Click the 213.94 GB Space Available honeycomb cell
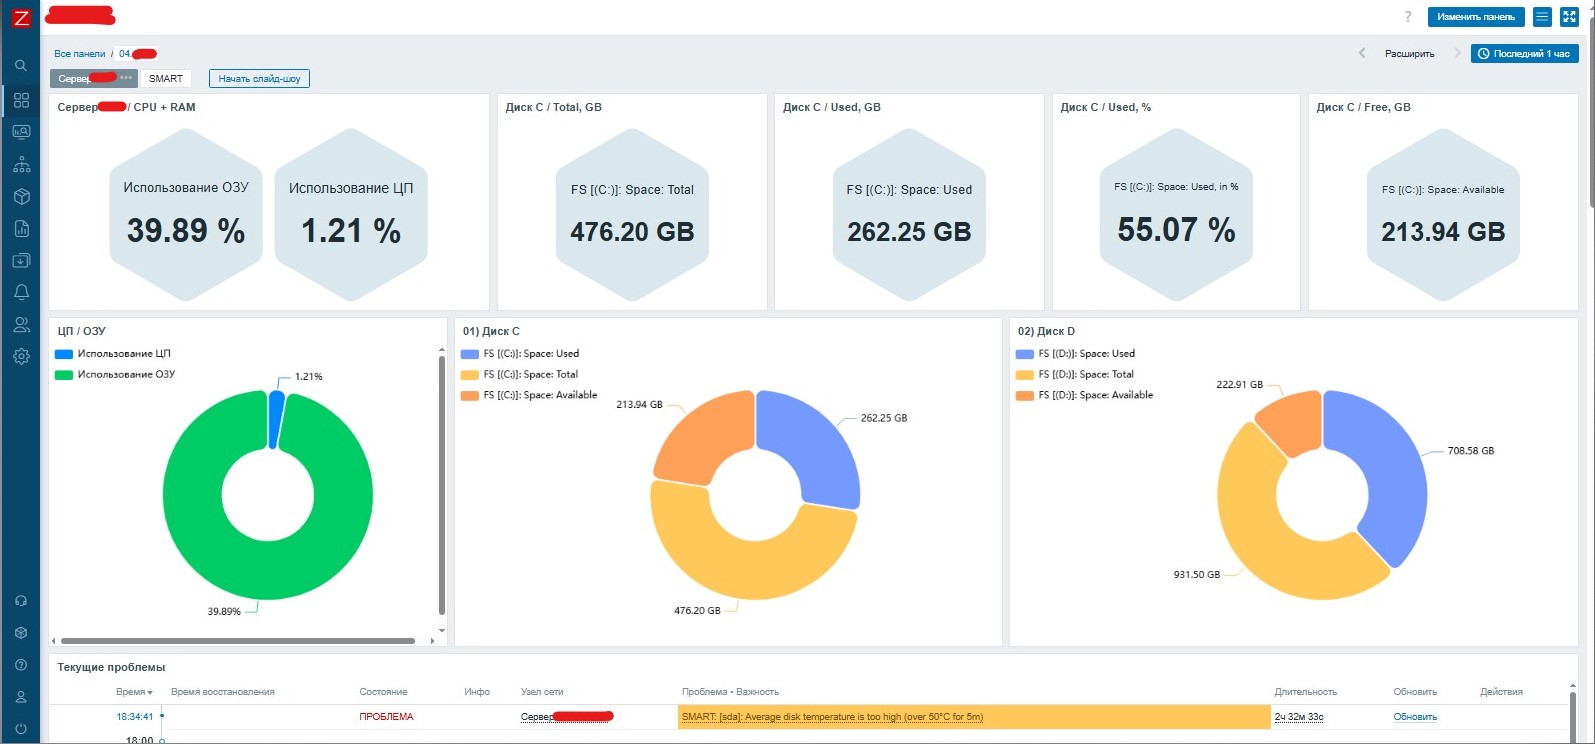Screen dimensions: 1595x744 (1443, 214)
